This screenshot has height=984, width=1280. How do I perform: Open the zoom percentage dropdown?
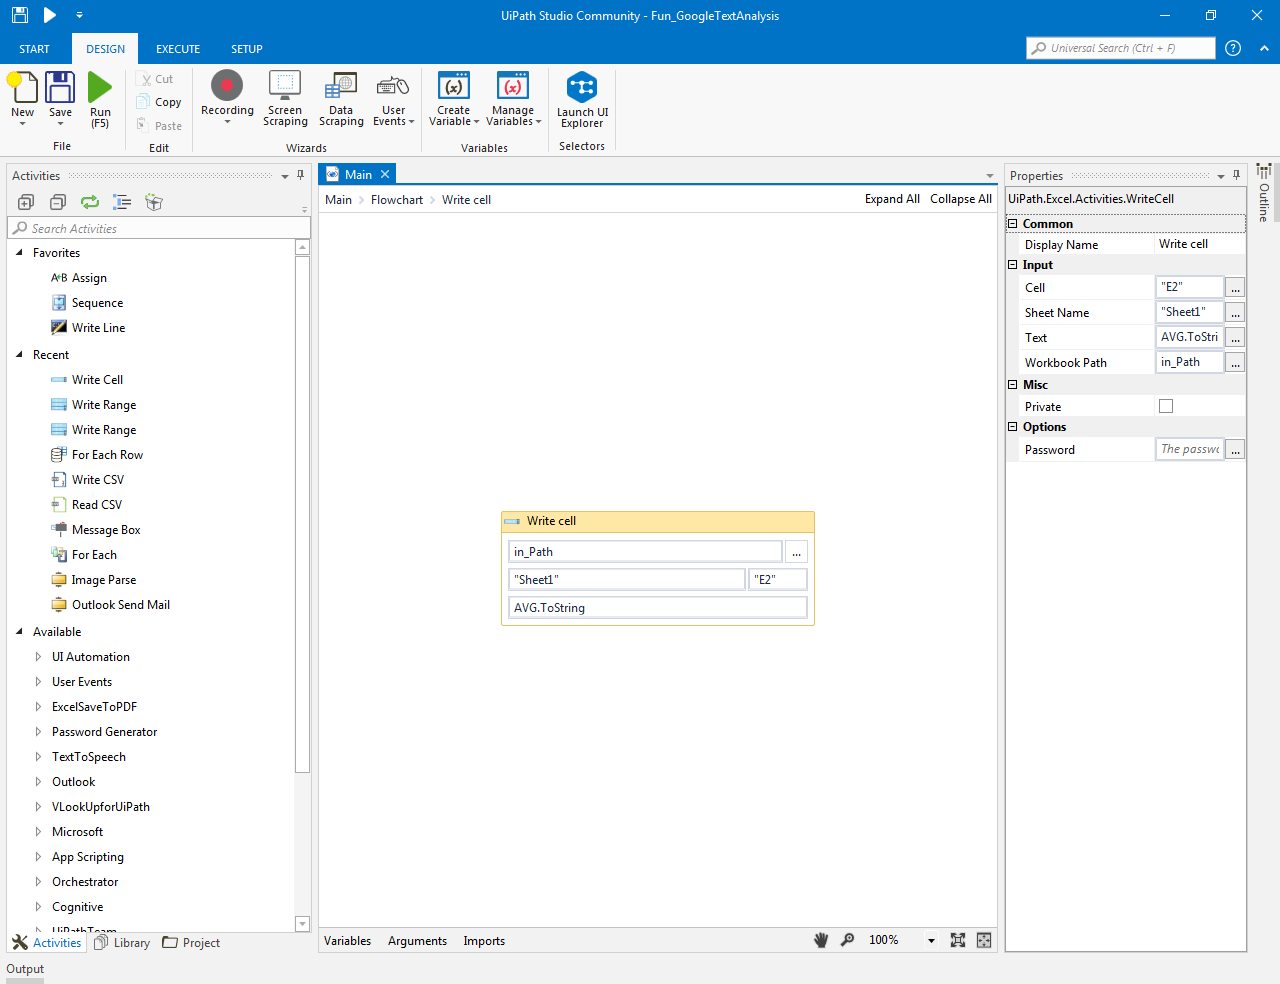point(931,941)
